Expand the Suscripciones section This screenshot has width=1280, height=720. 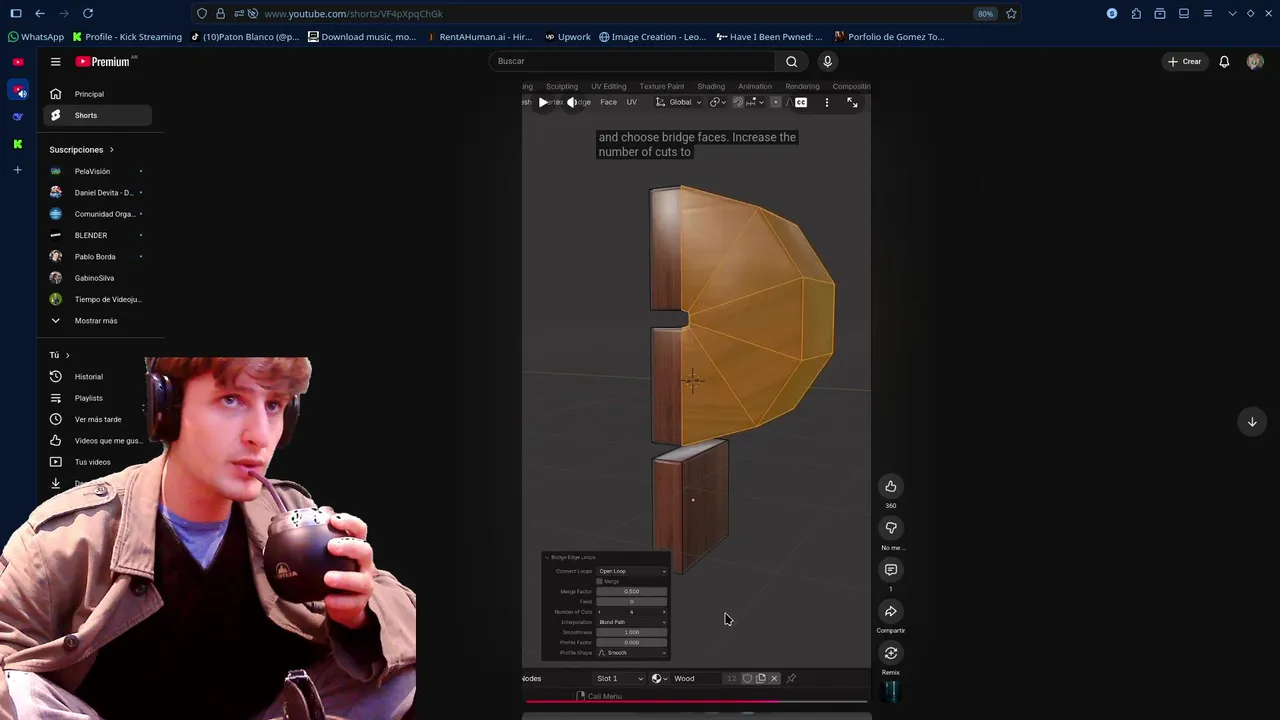click(82, 150)
